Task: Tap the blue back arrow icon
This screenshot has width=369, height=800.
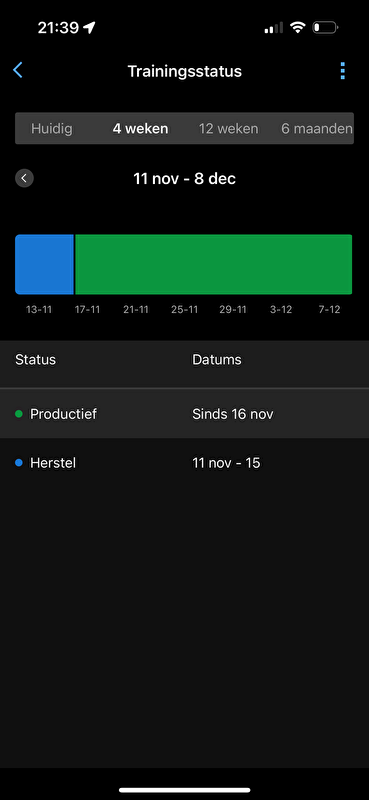Action: click(18, 70)
